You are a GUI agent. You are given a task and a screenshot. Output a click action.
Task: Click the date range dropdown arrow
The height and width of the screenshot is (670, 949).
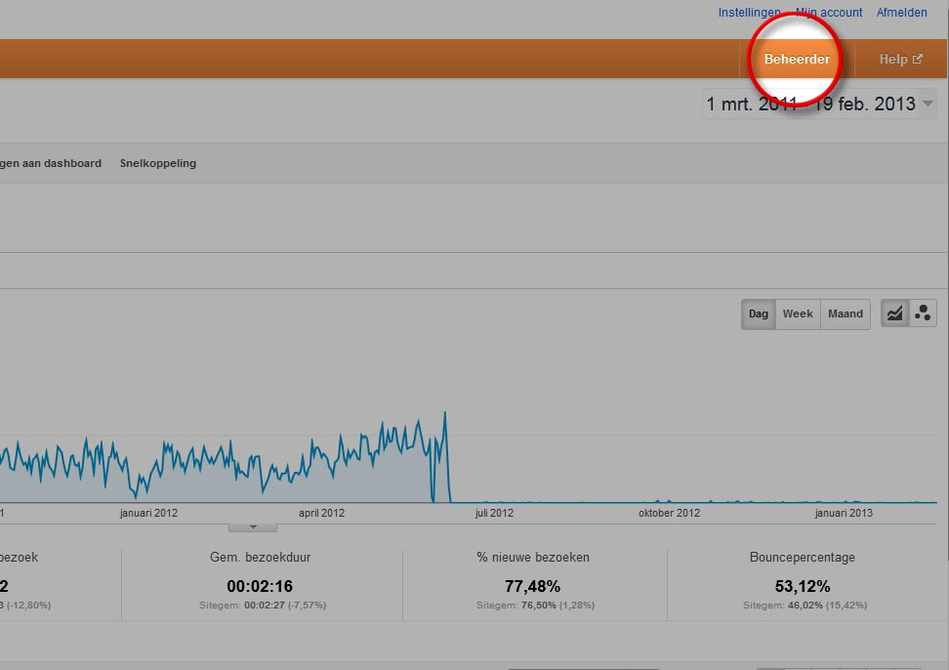(928, 104)
